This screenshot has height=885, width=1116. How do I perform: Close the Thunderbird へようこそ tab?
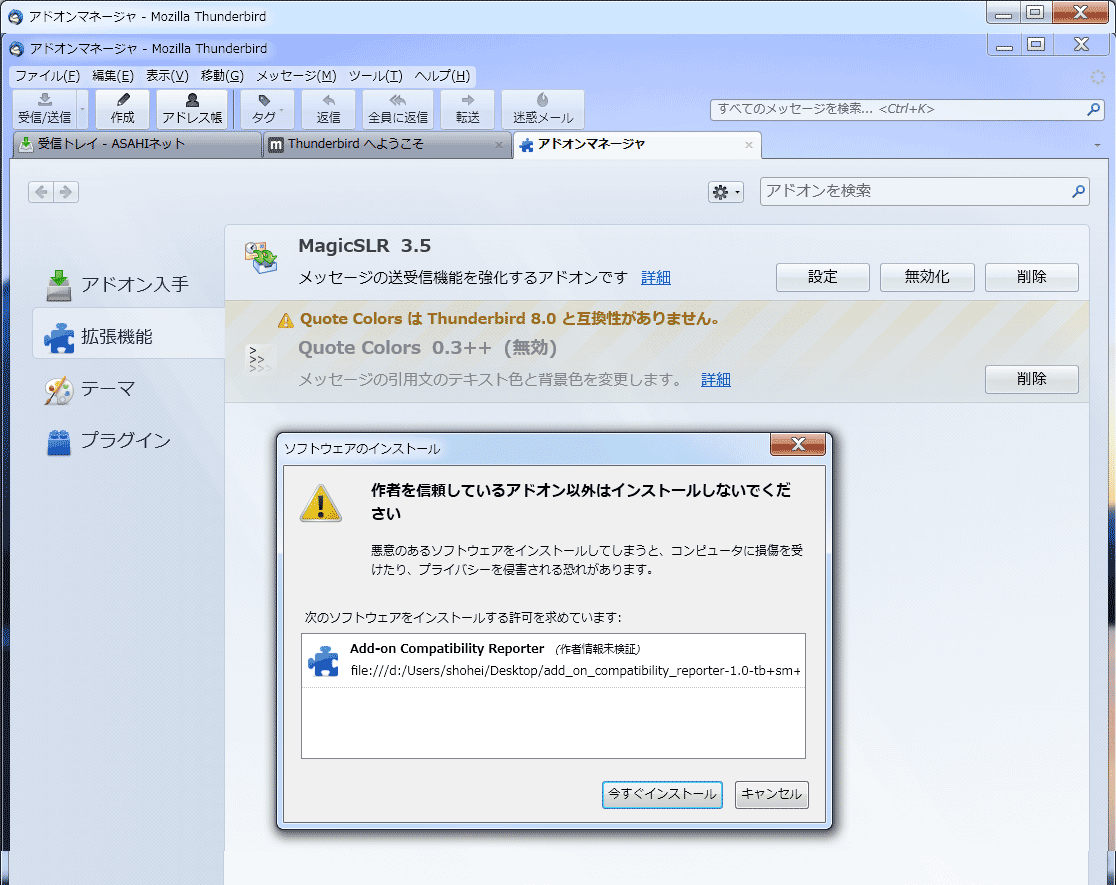pyautogui.click(x=499, y=145)
